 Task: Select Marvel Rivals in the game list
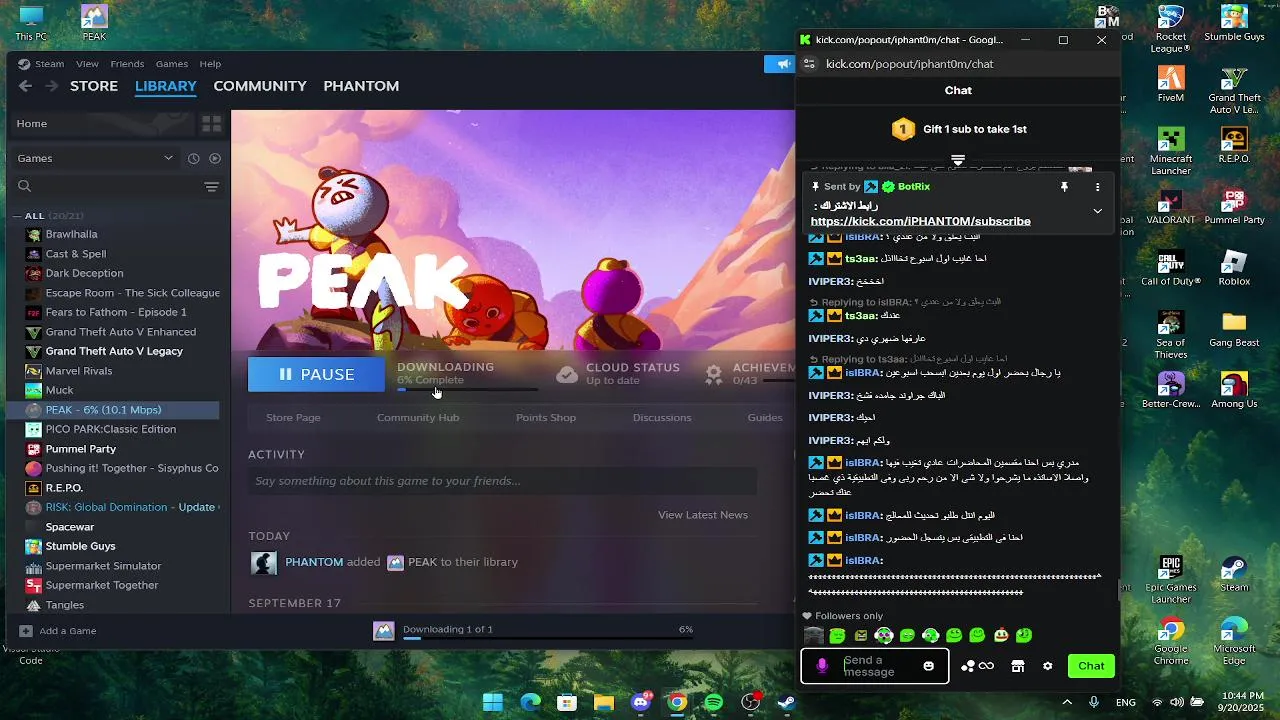pyautogui.click(x=79, y=371)
